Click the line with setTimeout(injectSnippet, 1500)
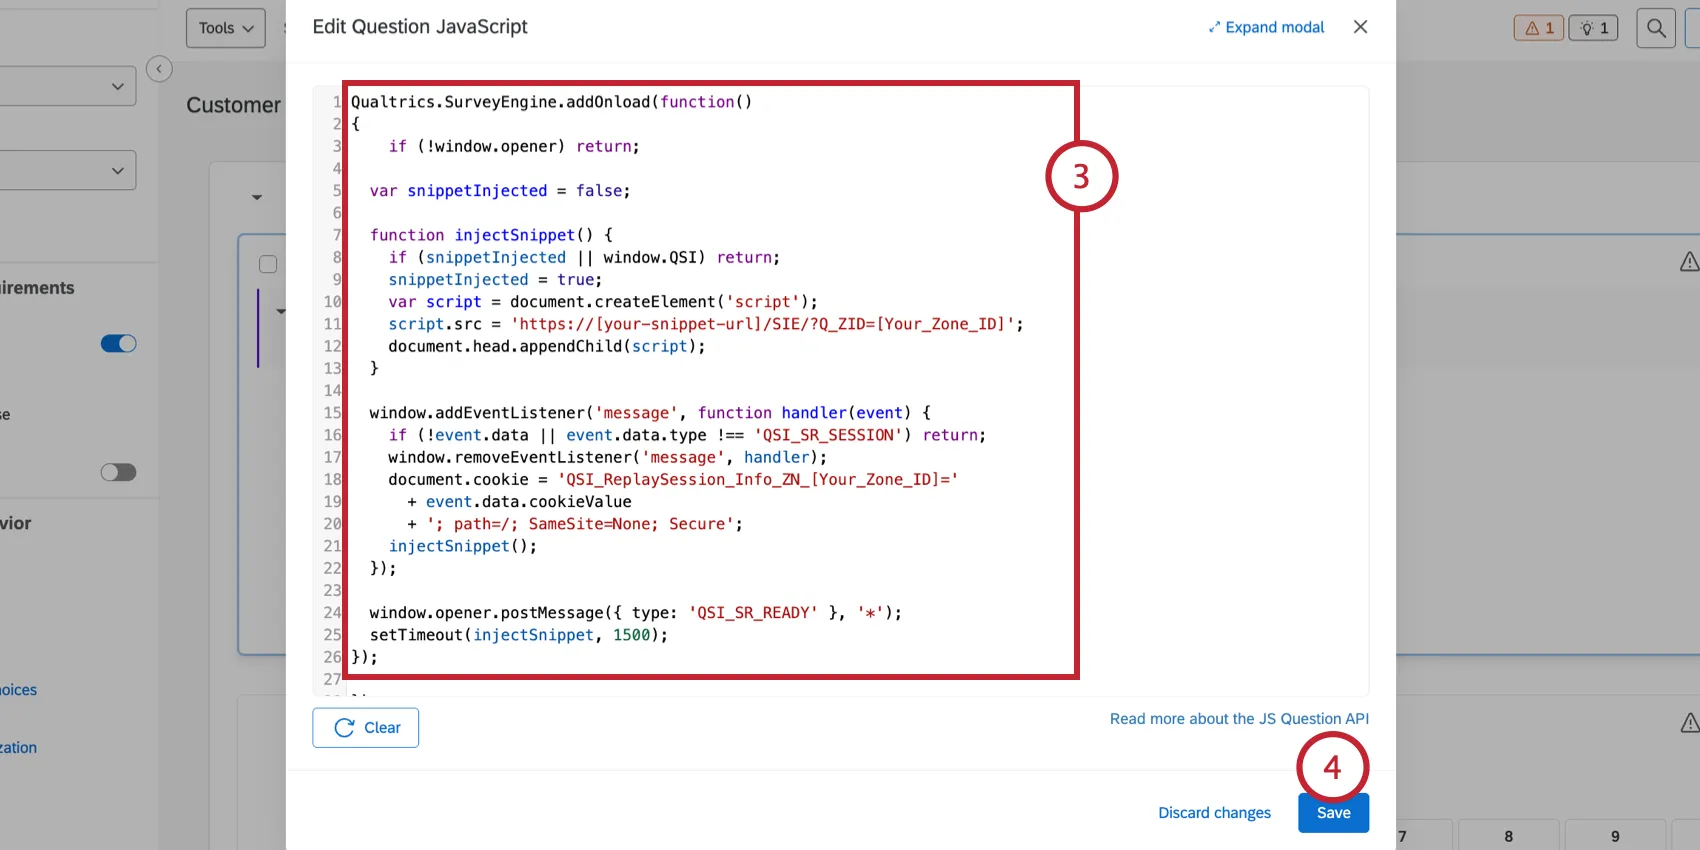The height and width of the screenshot is (850, 1700). coord(519,635)
